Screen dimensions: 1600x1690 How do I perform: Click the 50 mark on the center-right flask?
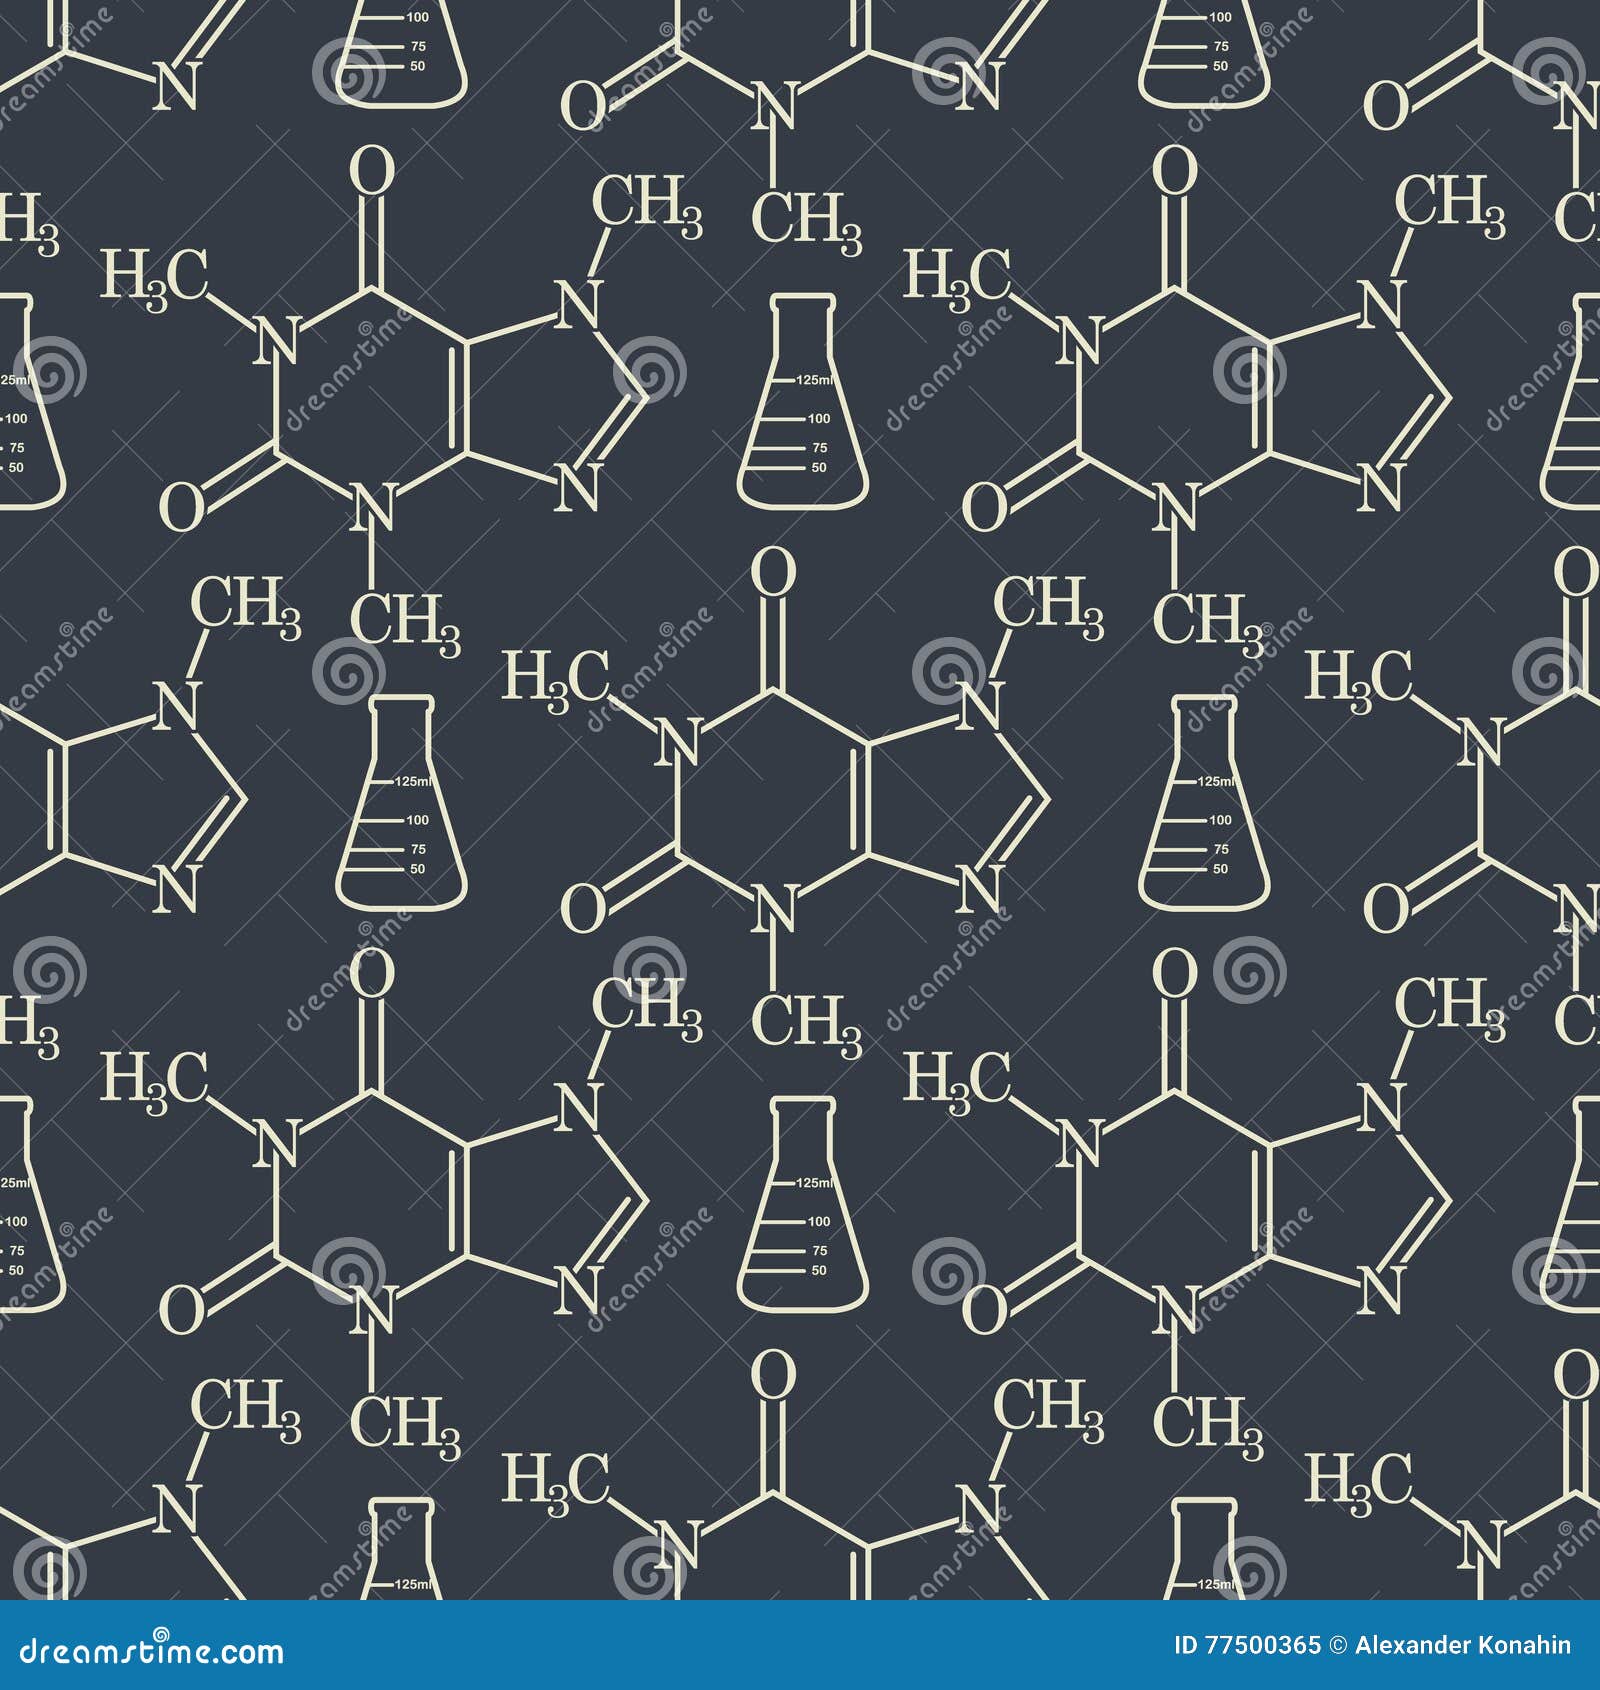click(1219, 867)
